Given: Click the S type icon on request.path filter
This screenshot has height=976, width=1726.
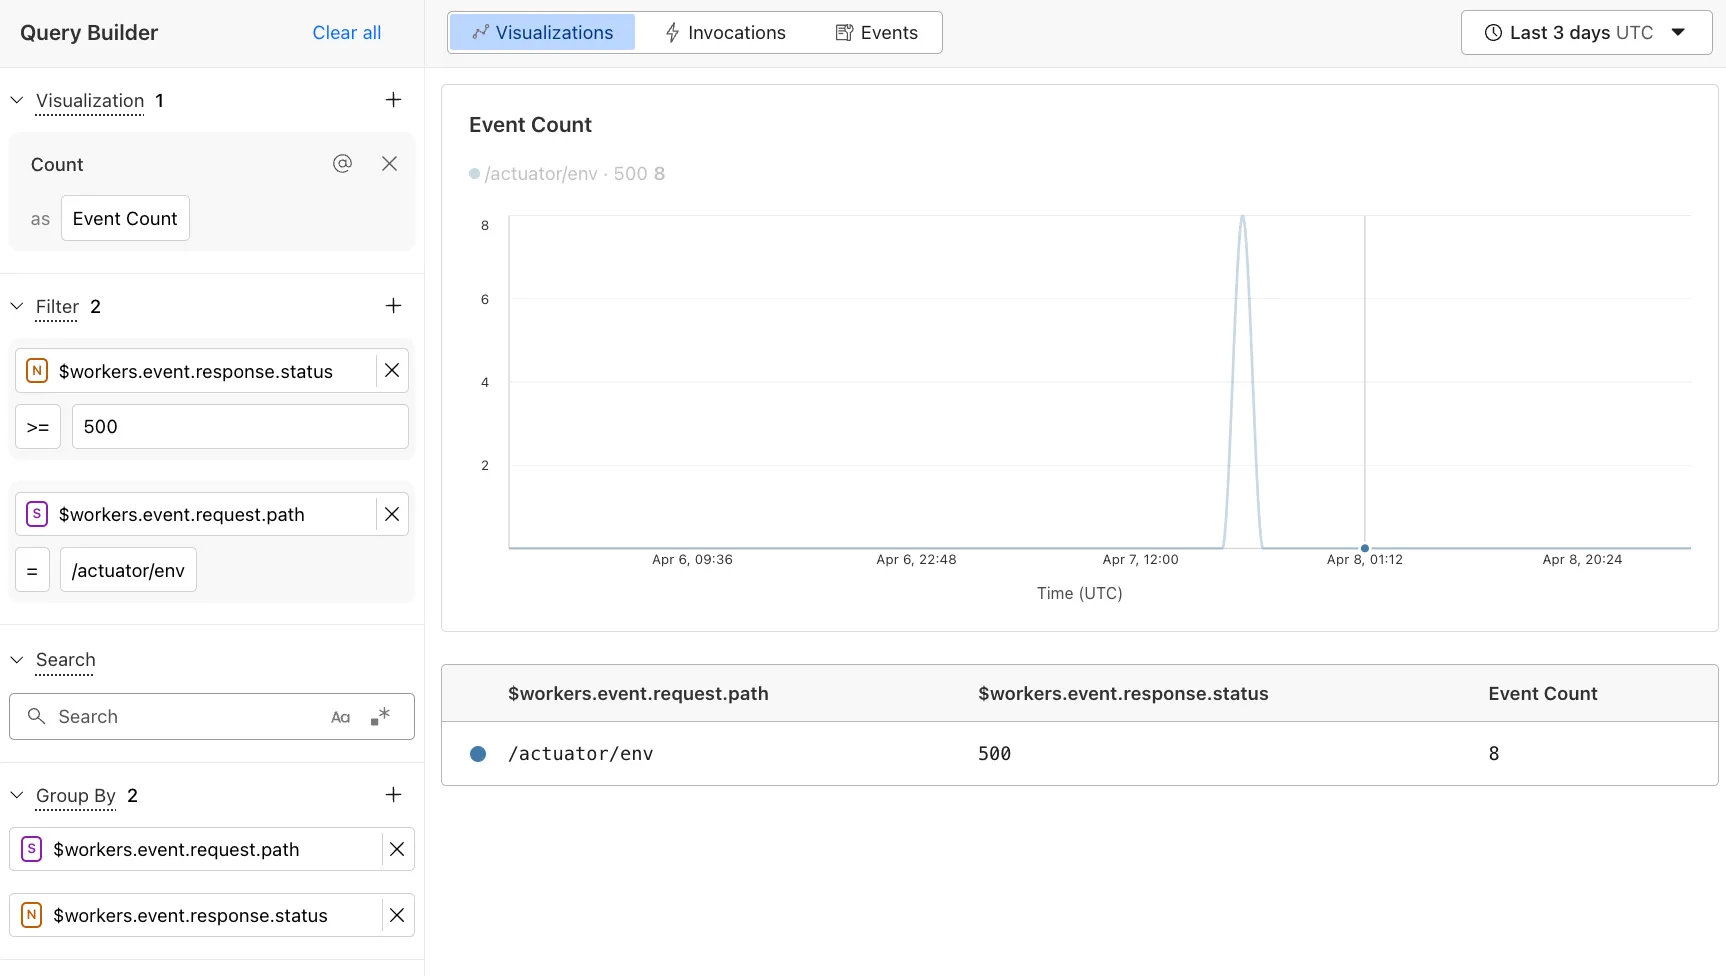Looking at the screenshot, I should 37,513.
